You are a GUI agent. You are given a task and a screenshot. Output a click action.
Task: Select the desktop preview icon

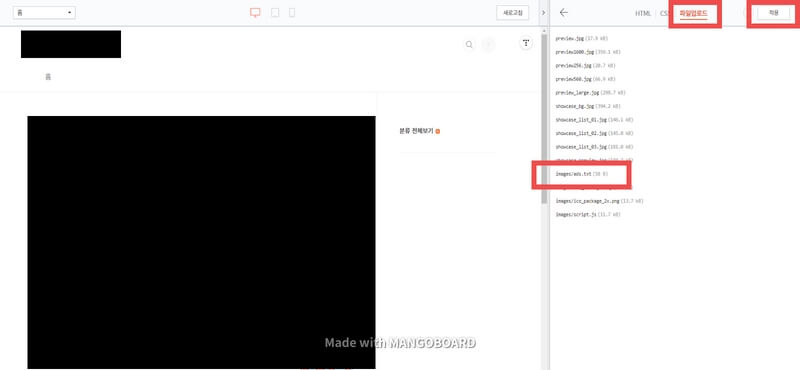255,13
